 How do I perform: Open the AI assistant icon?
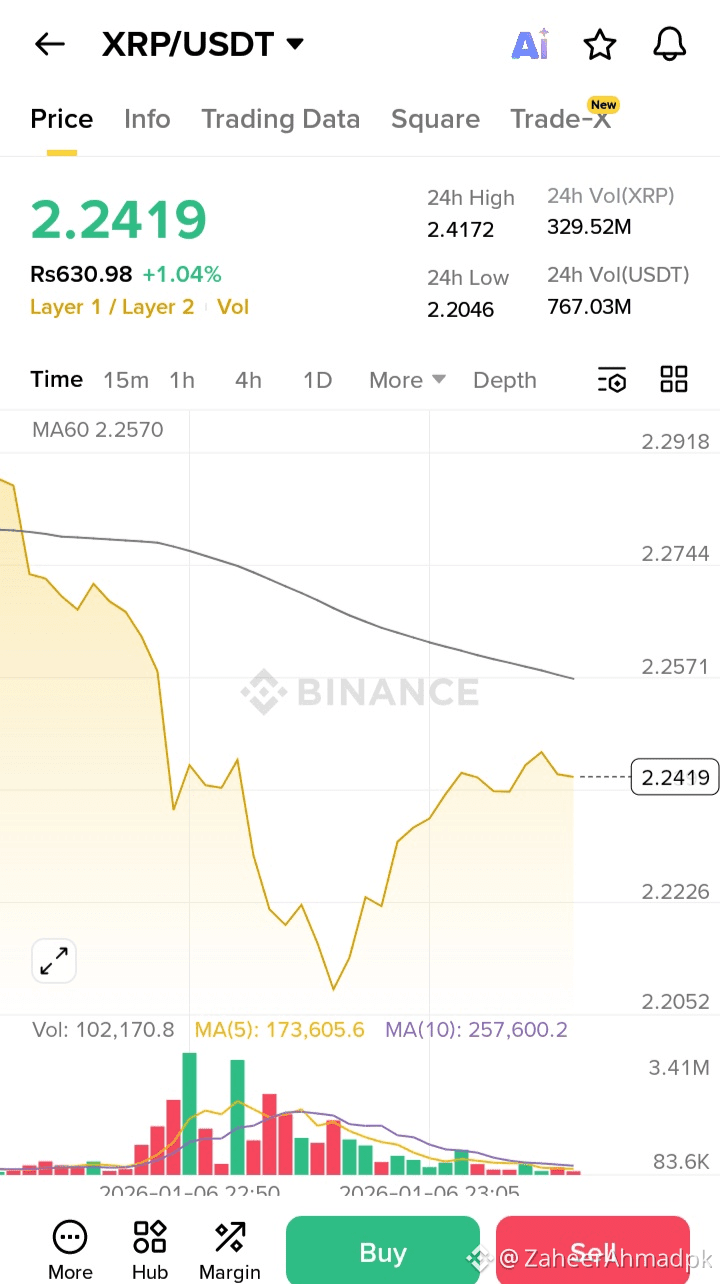[x=530, y=44]
